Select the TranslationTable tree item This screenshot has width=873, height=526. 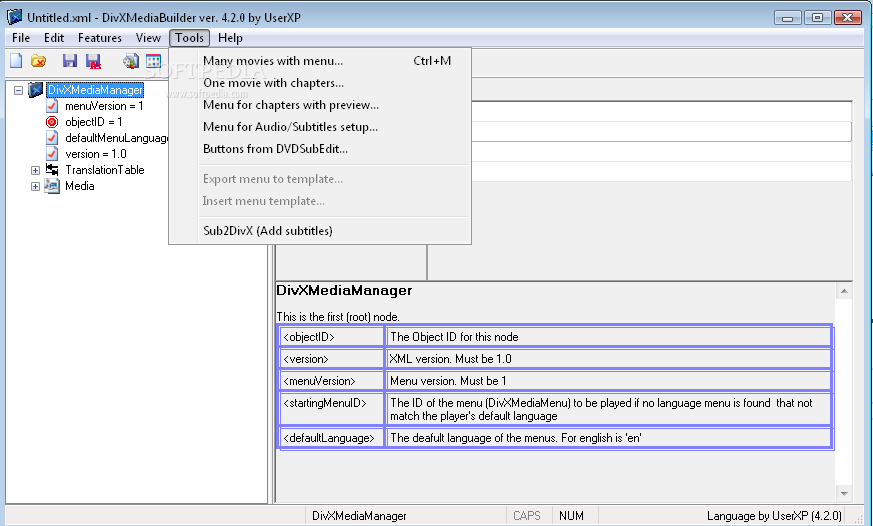click(x=105, y=170)
